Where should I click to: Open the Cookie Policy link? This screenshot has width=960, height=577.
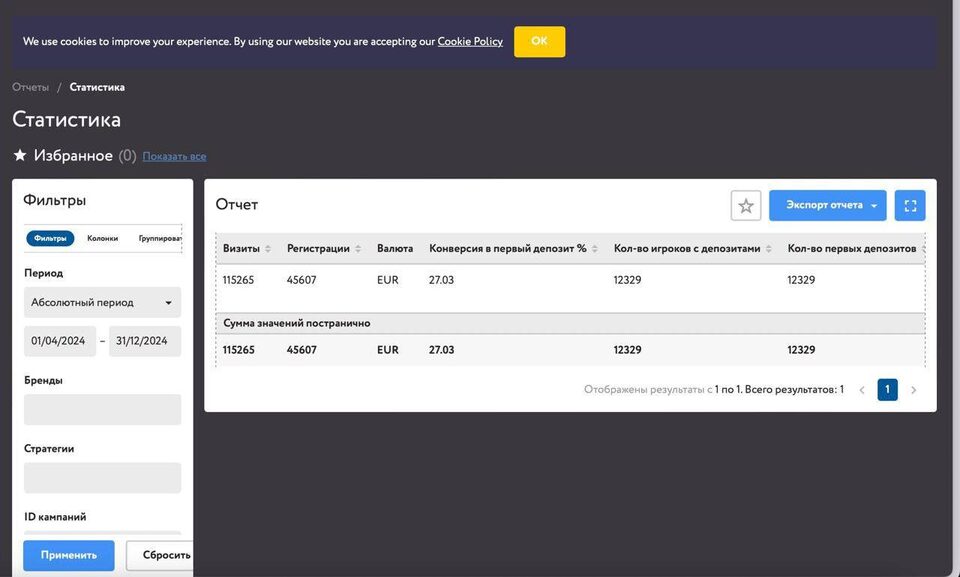click(470, 42)
